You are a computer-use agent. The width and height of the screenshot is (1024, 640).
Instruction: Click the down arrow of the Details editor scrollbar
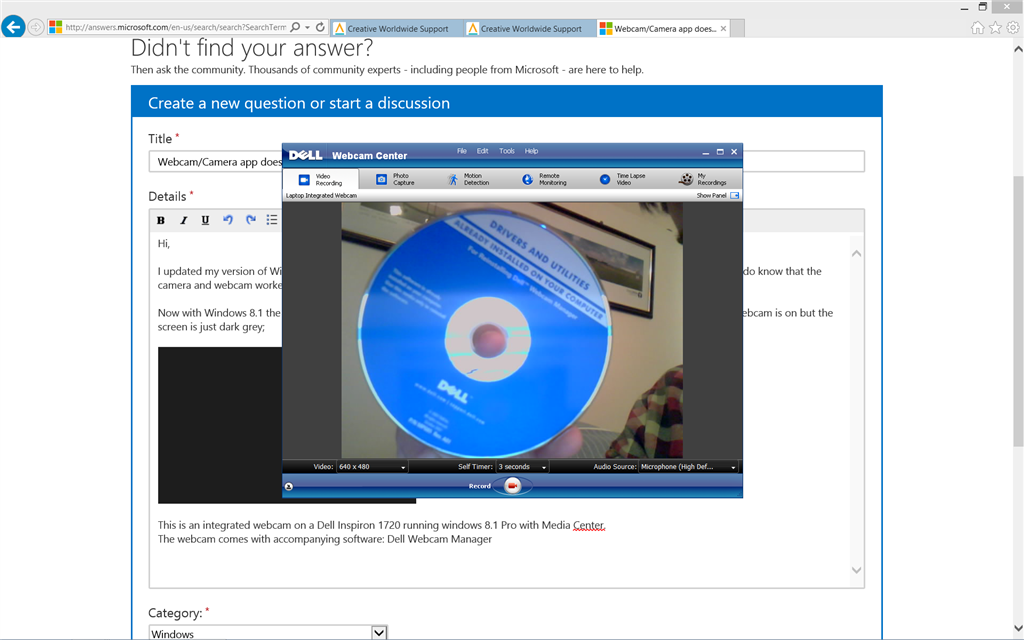(856, 570)
